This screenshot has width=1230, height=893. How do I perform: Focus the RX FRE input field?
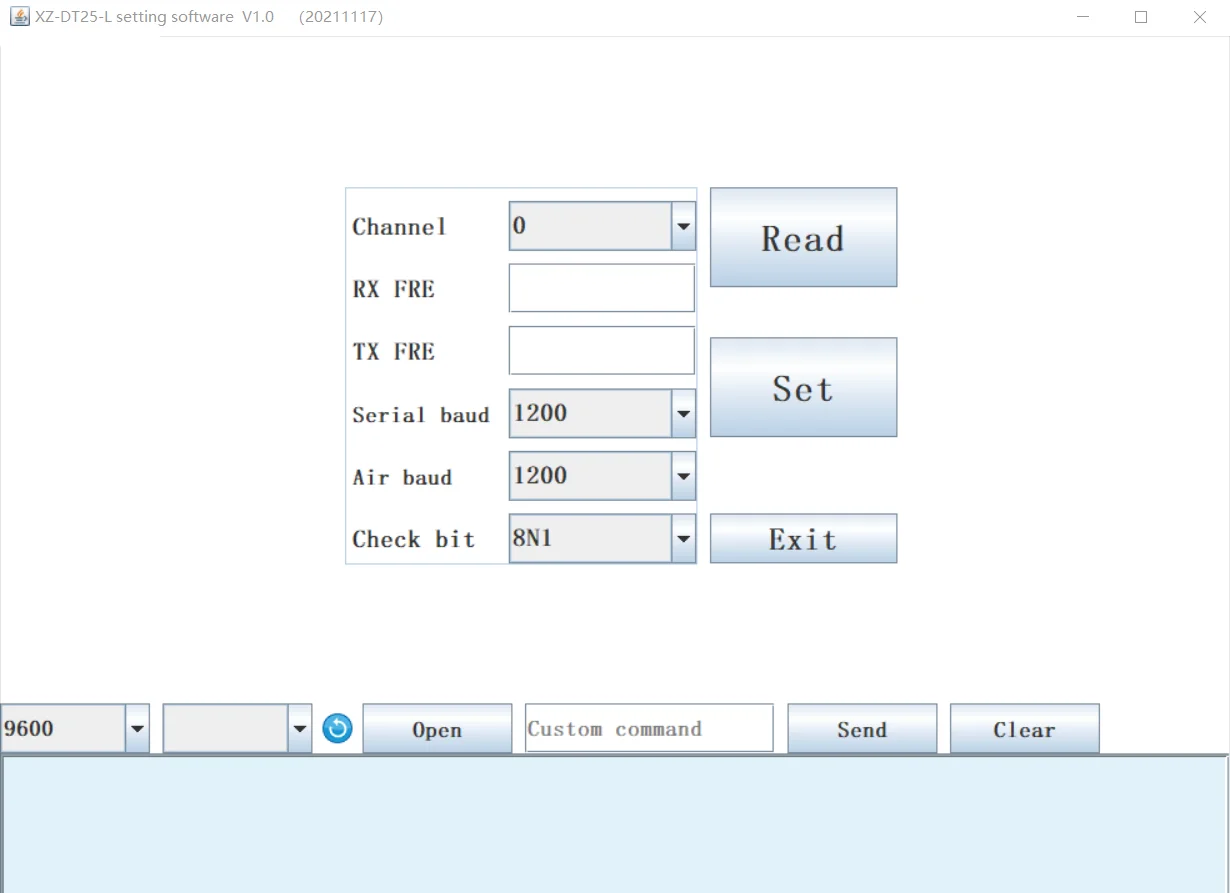[x=602, y=288]
